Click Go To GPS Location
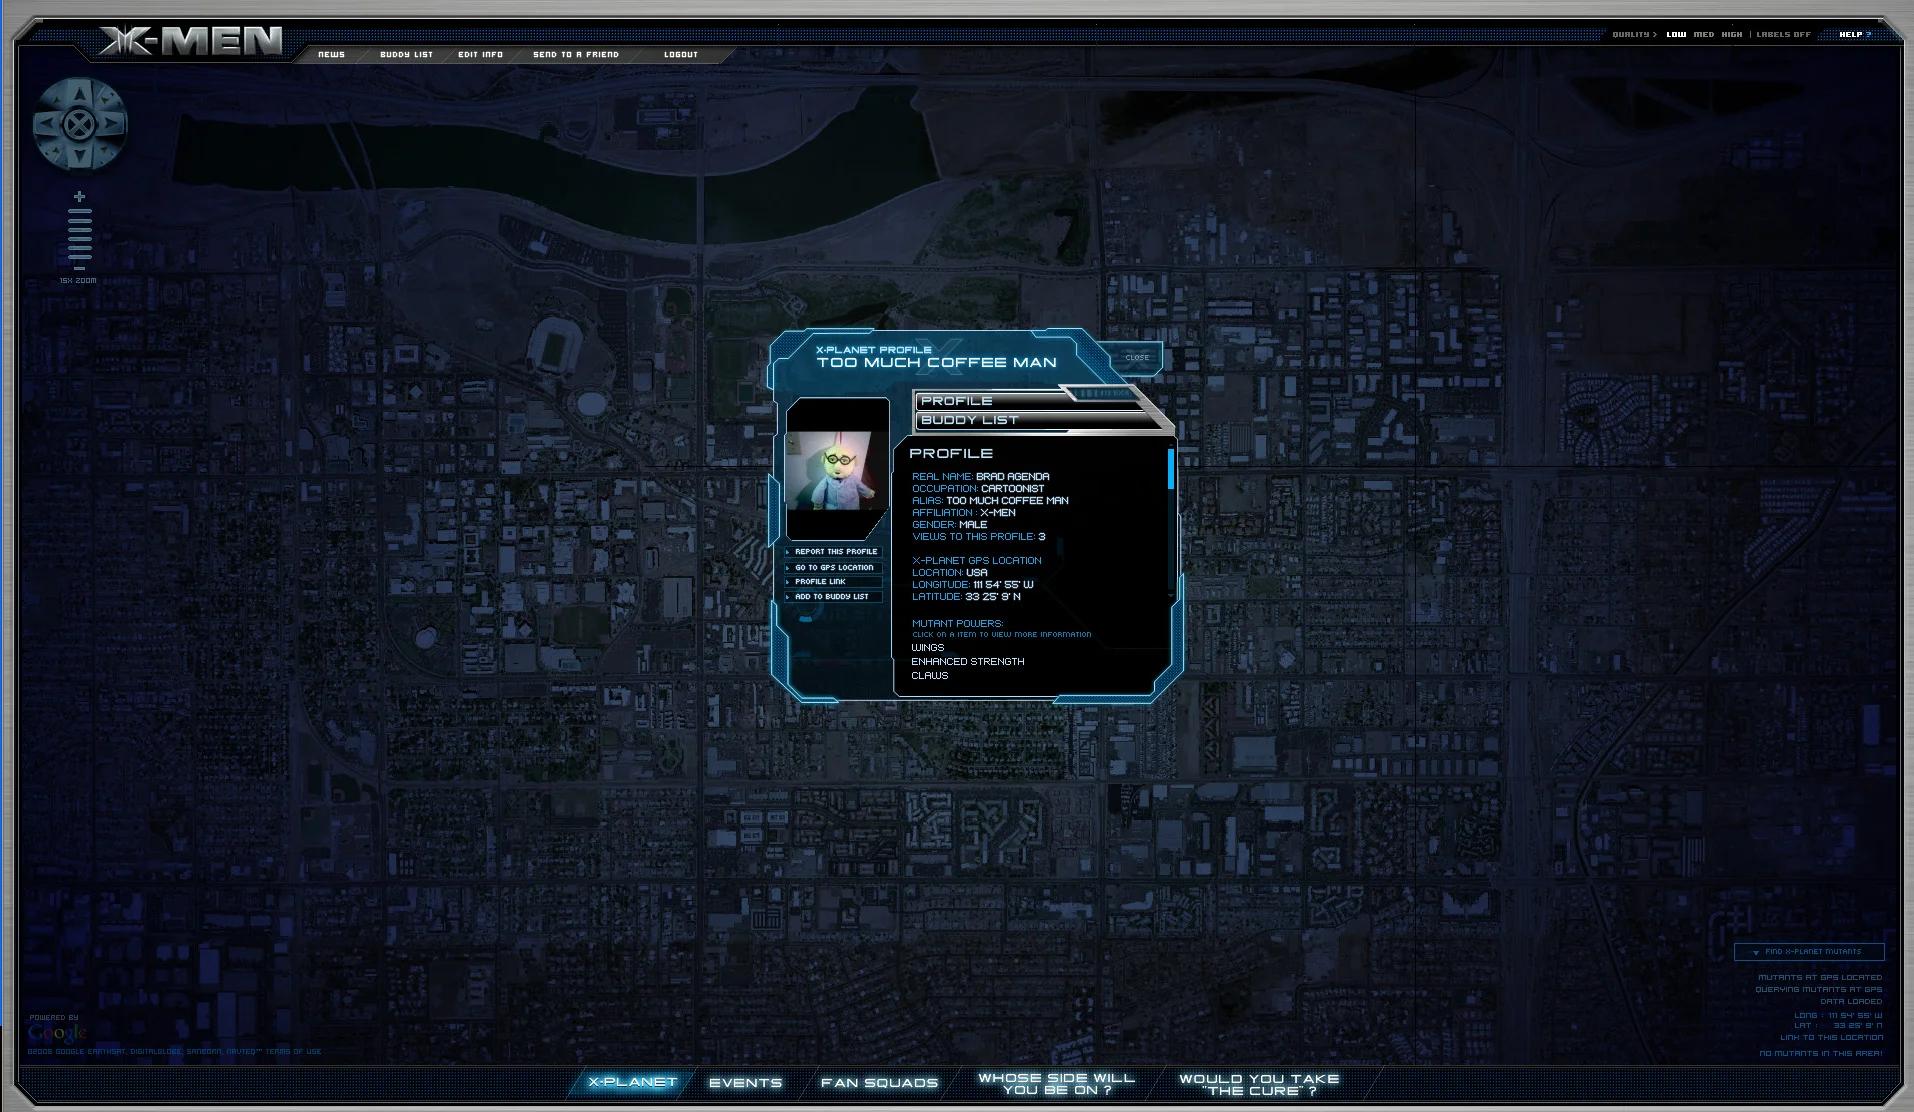The height and width of the screenshot is (1112, 1914). [x=834, y=567]
